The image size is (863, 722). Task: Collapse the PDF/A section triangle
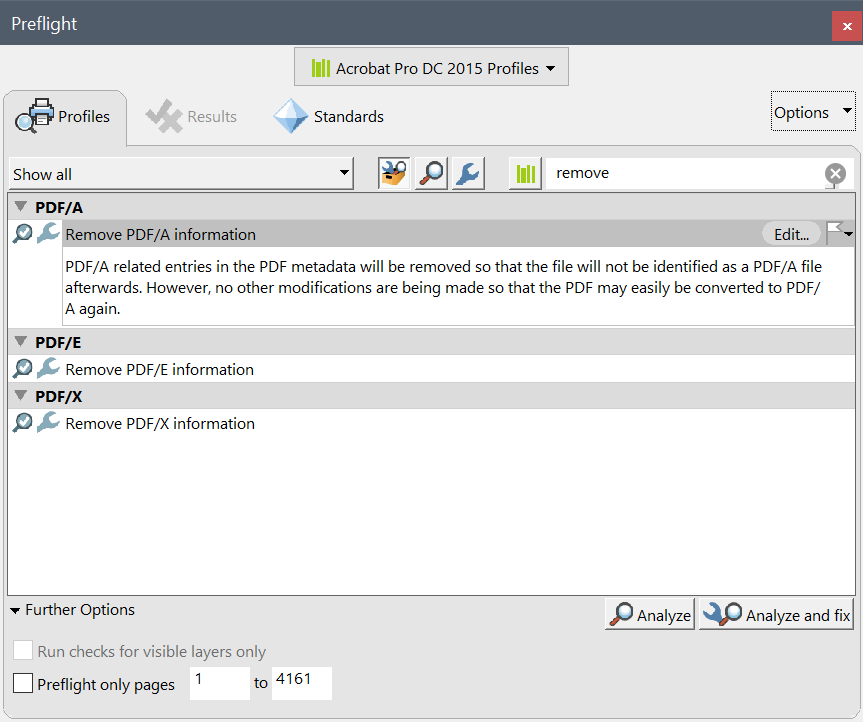(19, 207)
